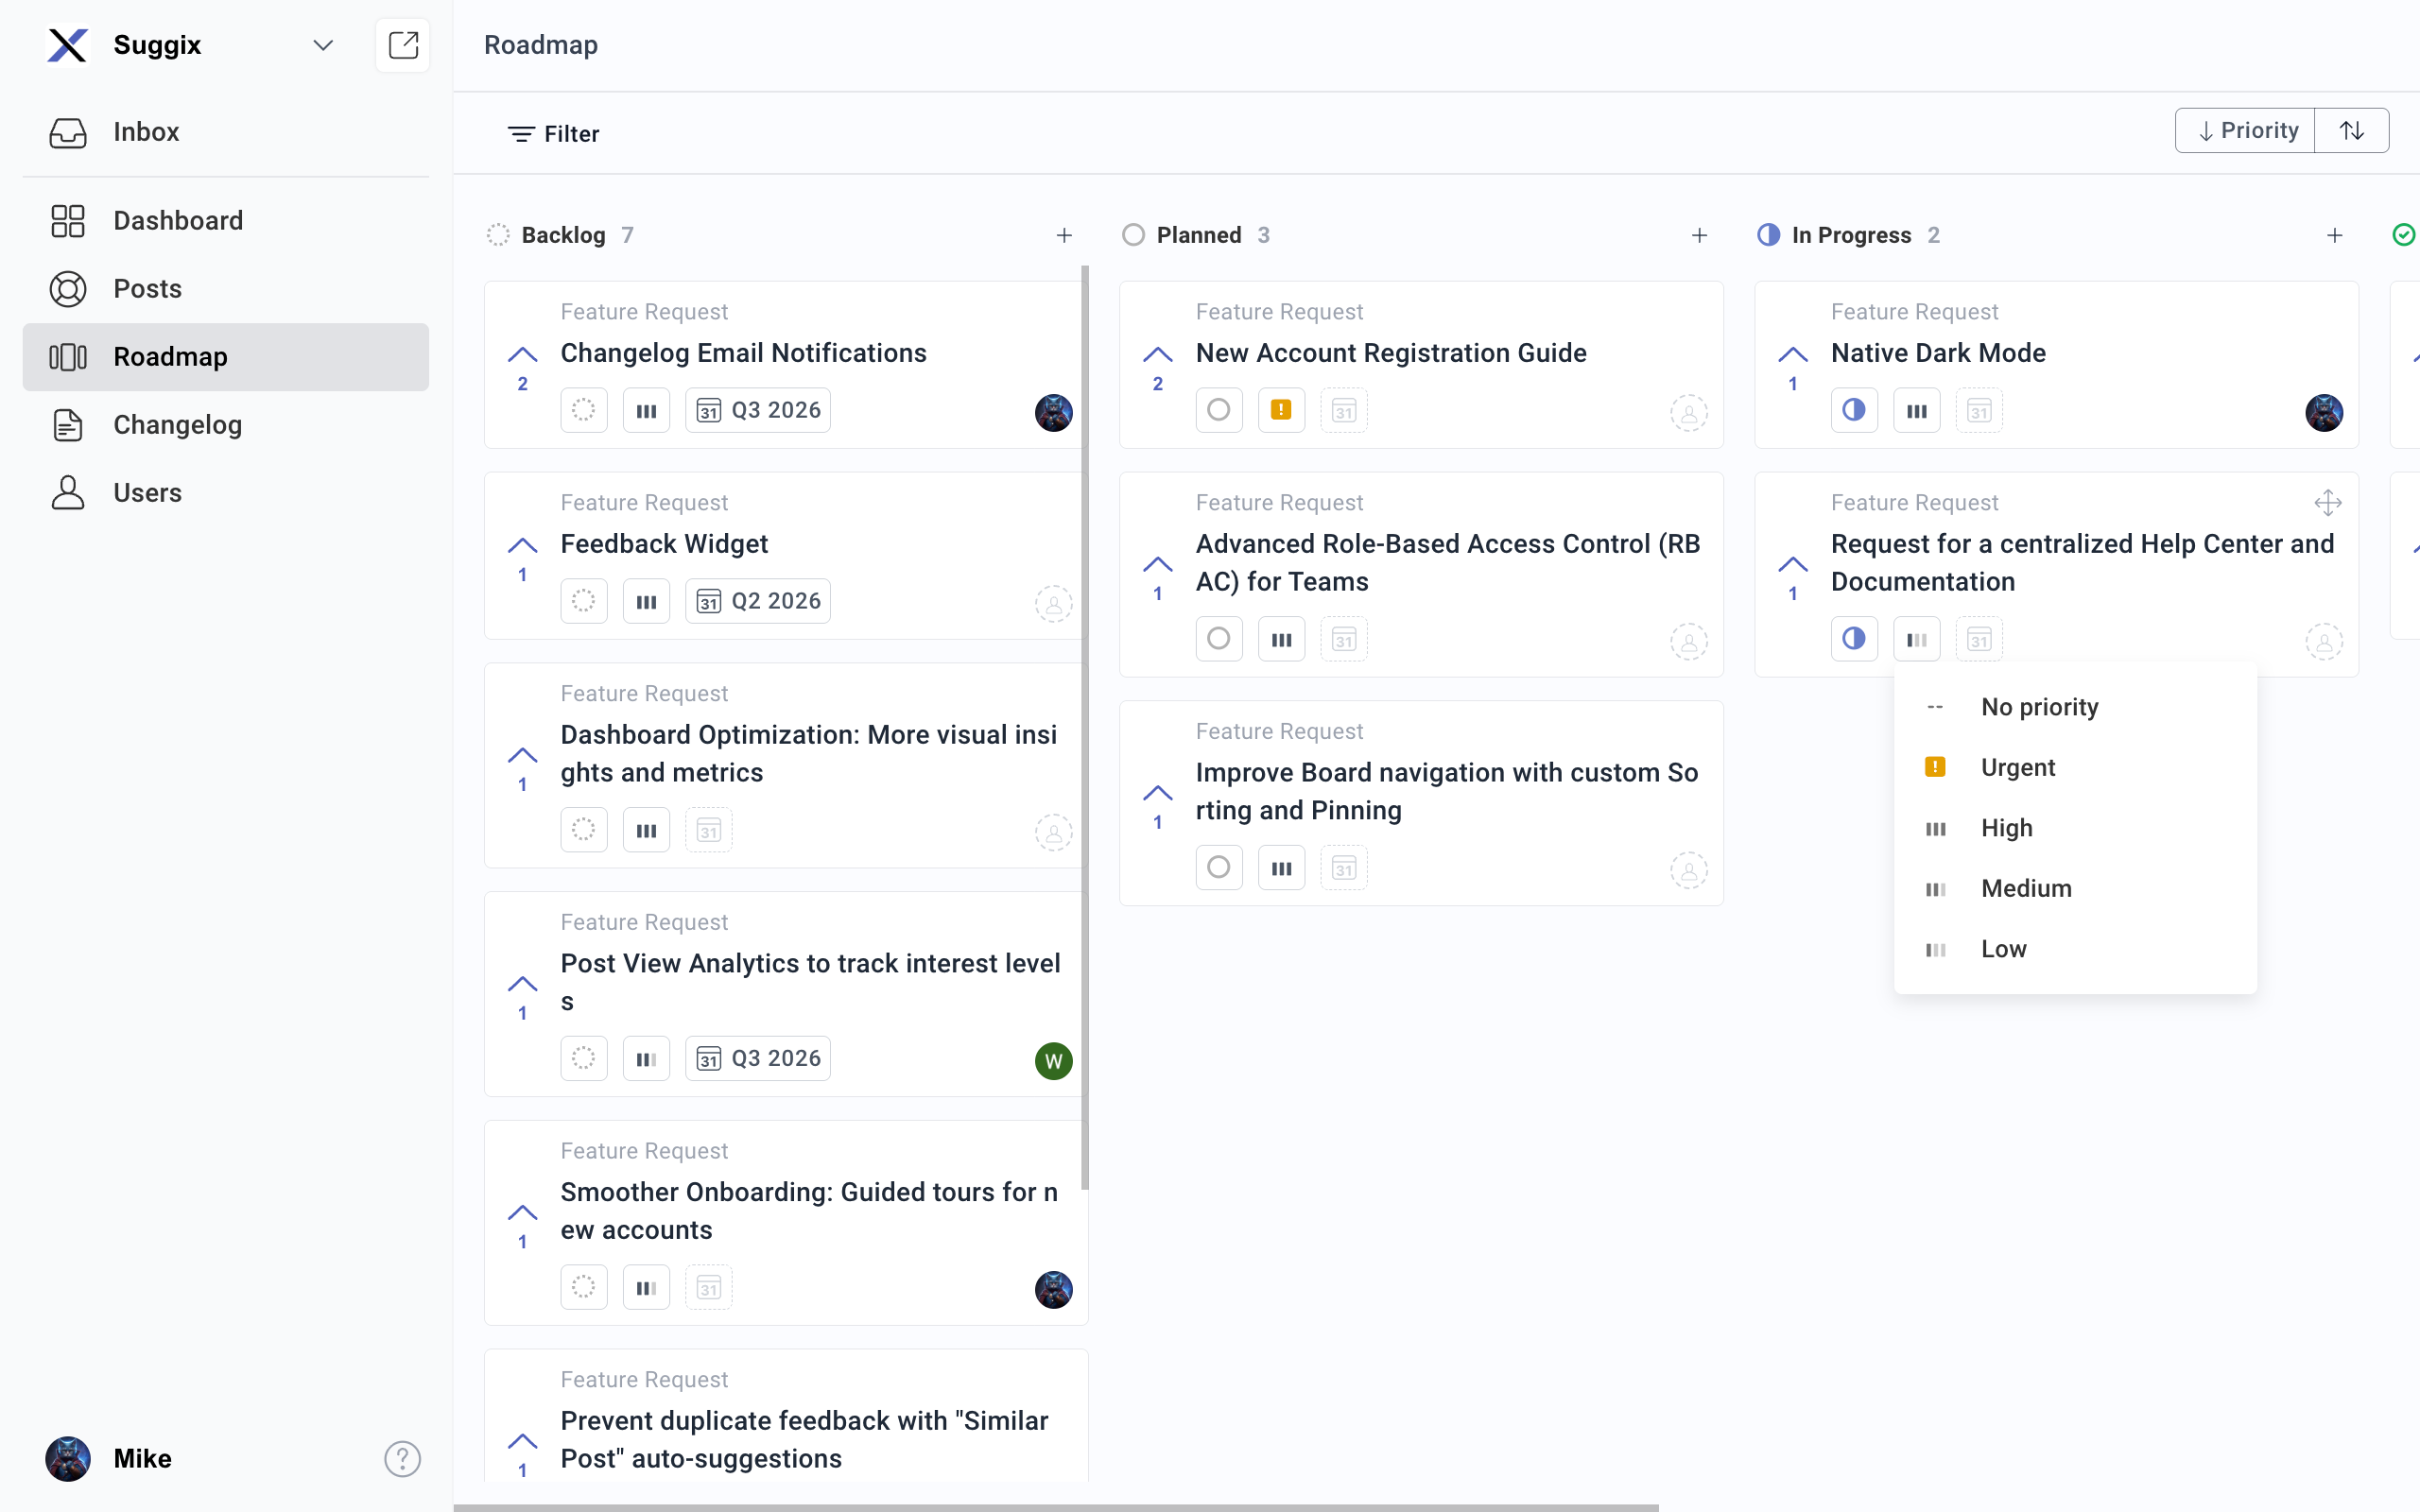Viewport: 2420px width, 1512px height.
Task: Expand Suggix workspace dropdown chevron
Action: pos(322,45)
